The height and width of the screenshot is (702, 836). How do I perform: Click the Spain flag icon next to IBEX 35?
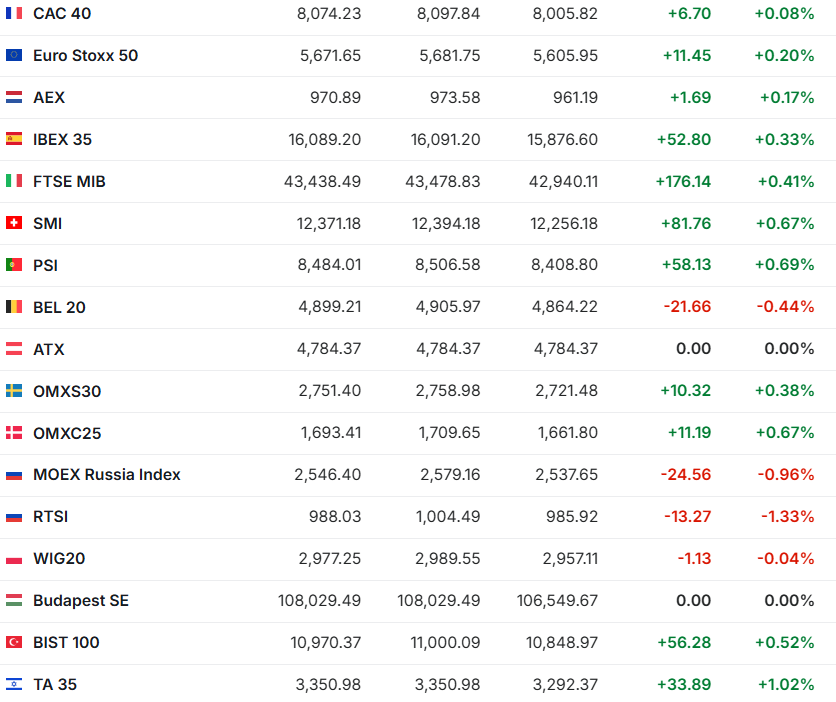pyautogui.click(x=14, y=140)
